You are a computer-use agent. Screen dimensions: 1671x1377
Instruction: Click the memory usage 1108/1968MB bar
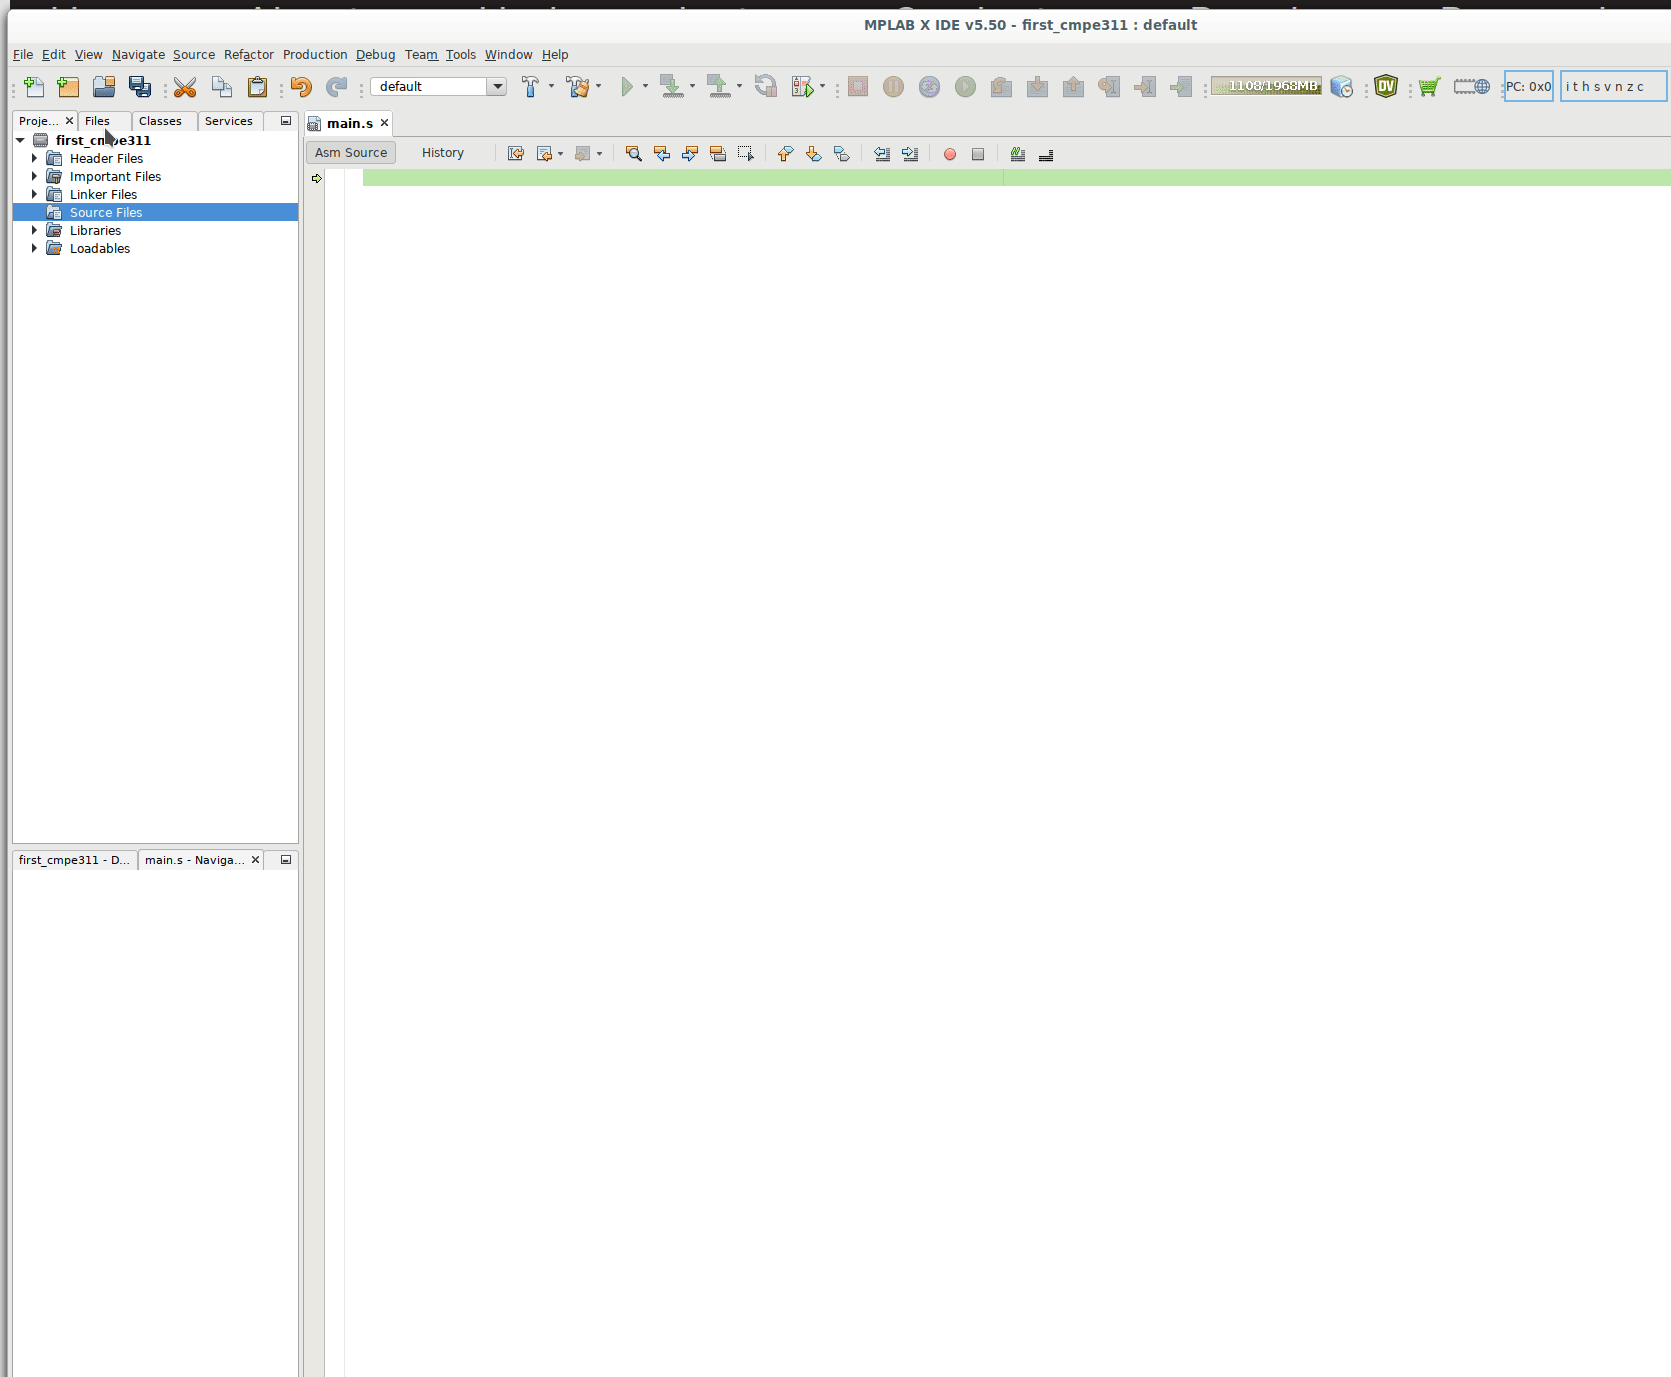[1267, 87]
